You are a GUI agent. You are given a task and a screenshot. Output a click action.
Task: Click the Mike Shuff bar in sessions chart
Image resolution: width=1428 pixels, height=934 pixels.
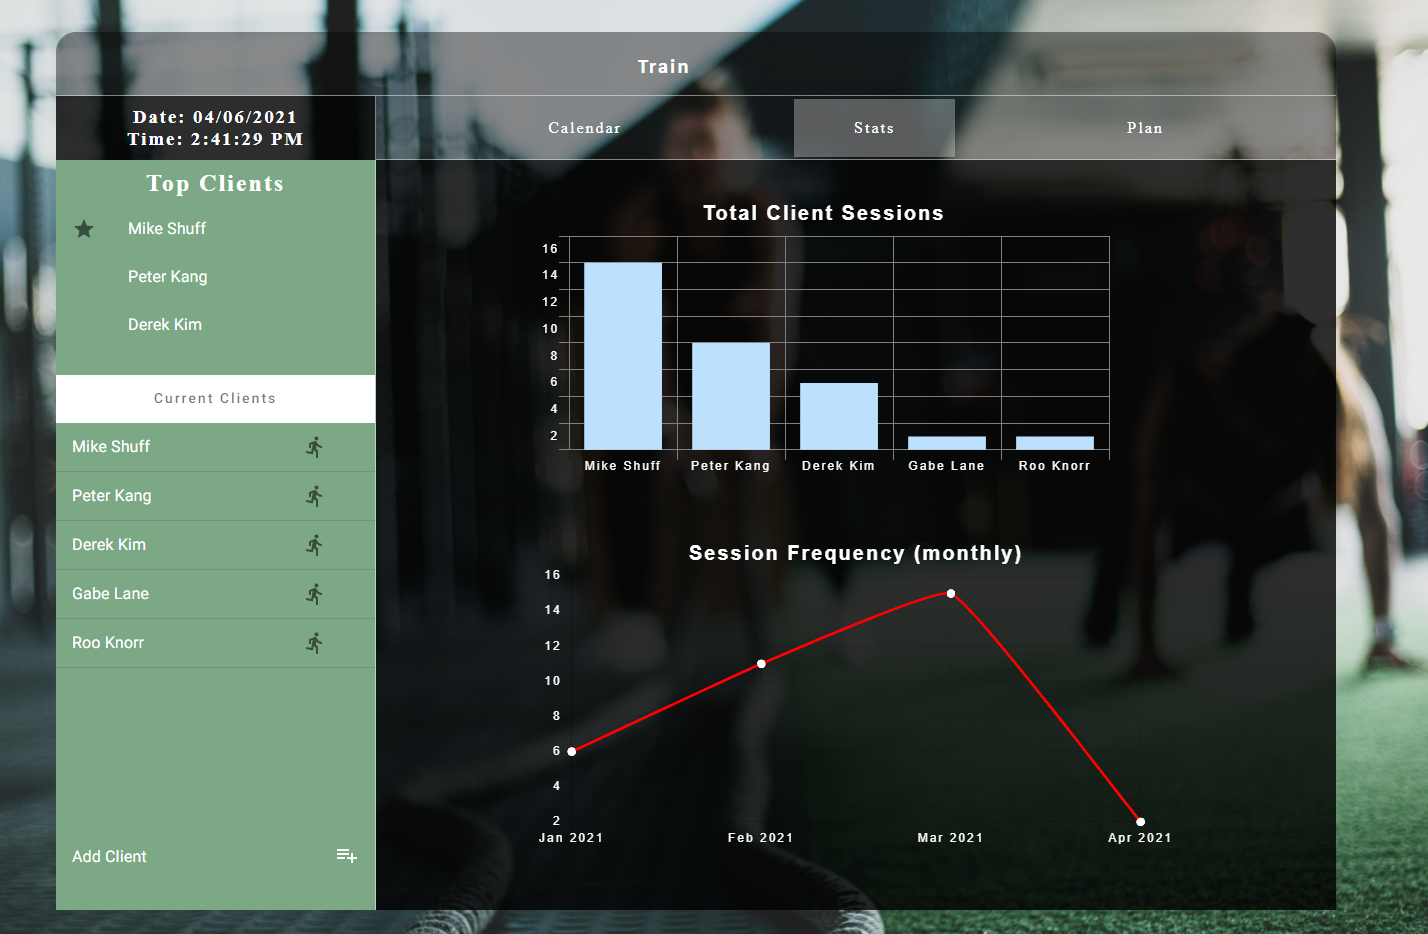pyautogui.click(x=623, y=356)
